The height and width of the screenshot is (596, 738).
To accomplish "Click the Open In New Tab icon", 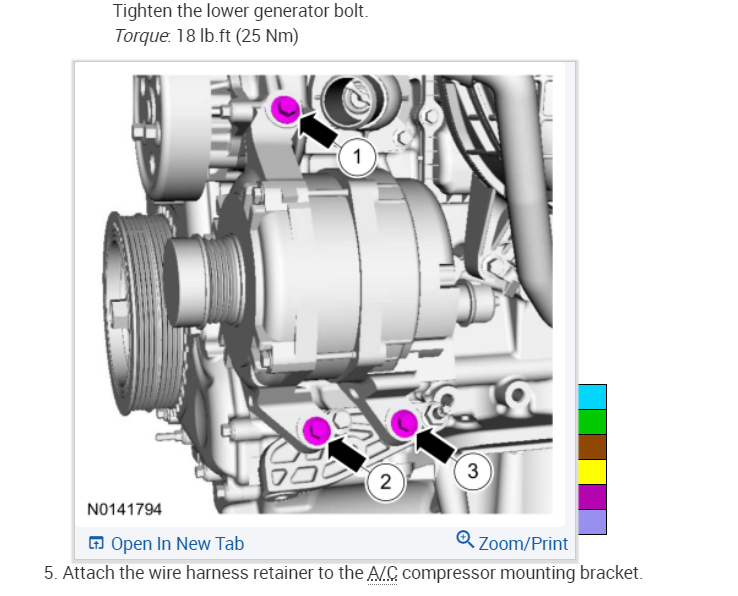I will [x=96, y=543].
